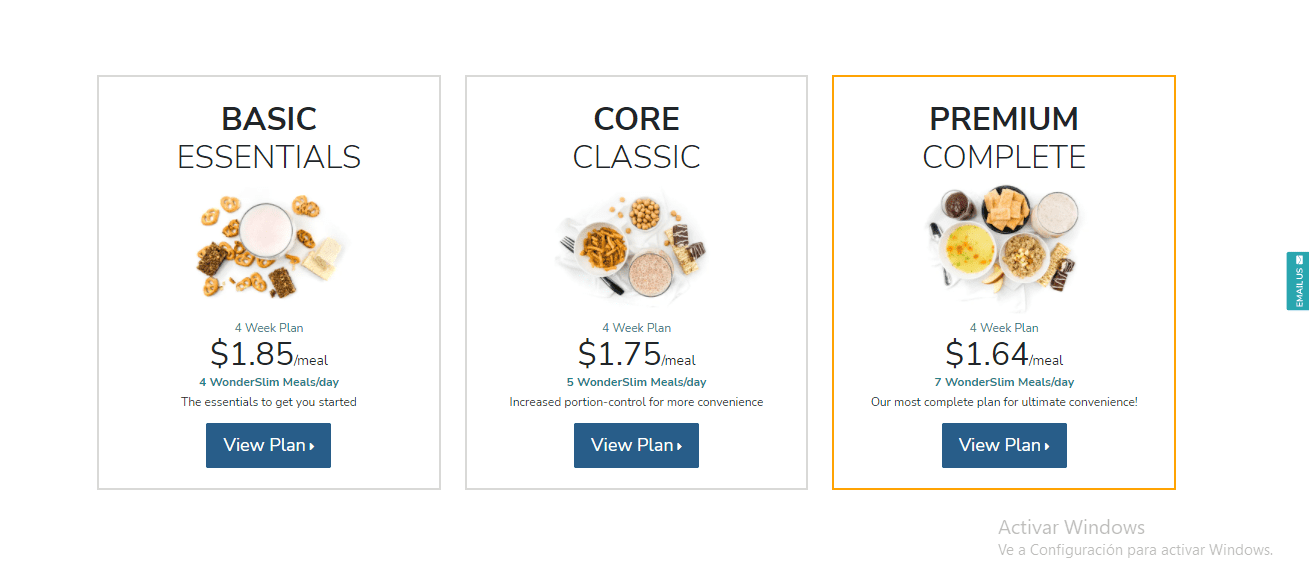1309x568 pixels.
Task: Click the $1.75 per meal price
Action: 636,354
